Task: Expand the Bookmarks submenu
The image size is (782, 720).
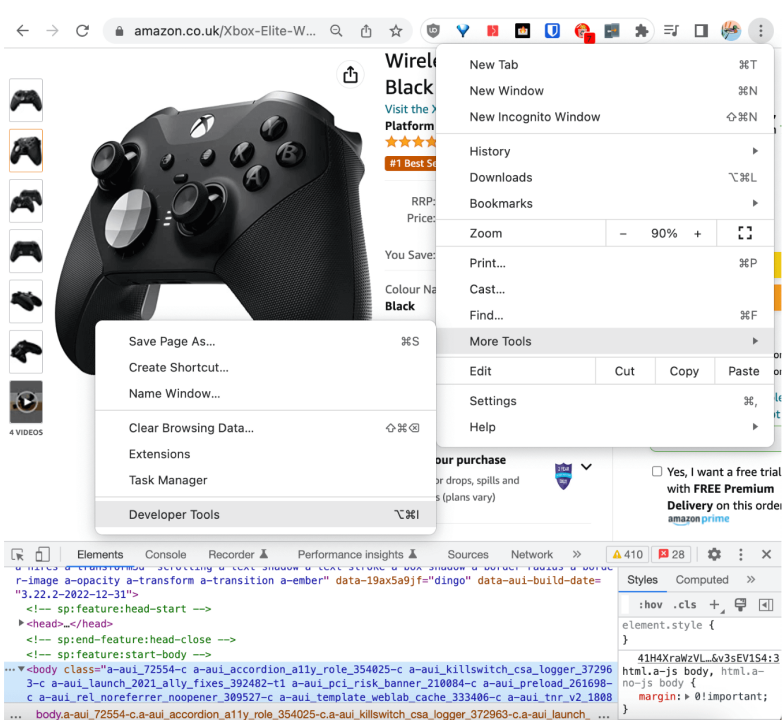Action: coord(605,203)
